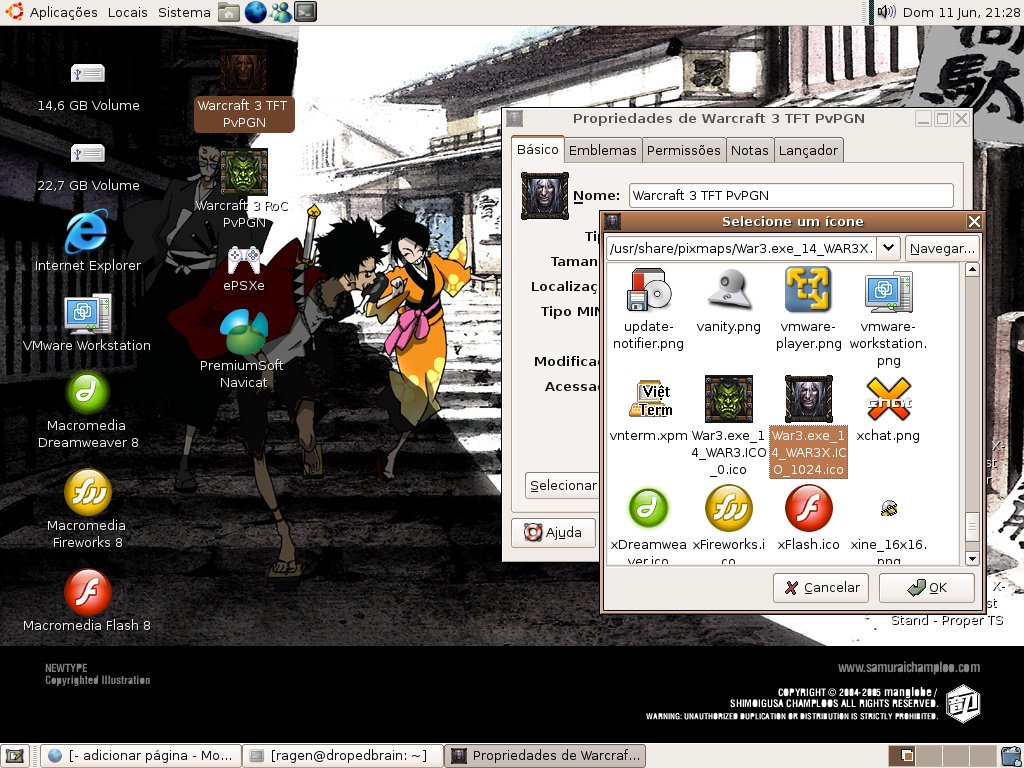
Task: Select the orc War3.exe_14_WAR3.ICO_0.ico icon
Action: [x=728, y=400]
